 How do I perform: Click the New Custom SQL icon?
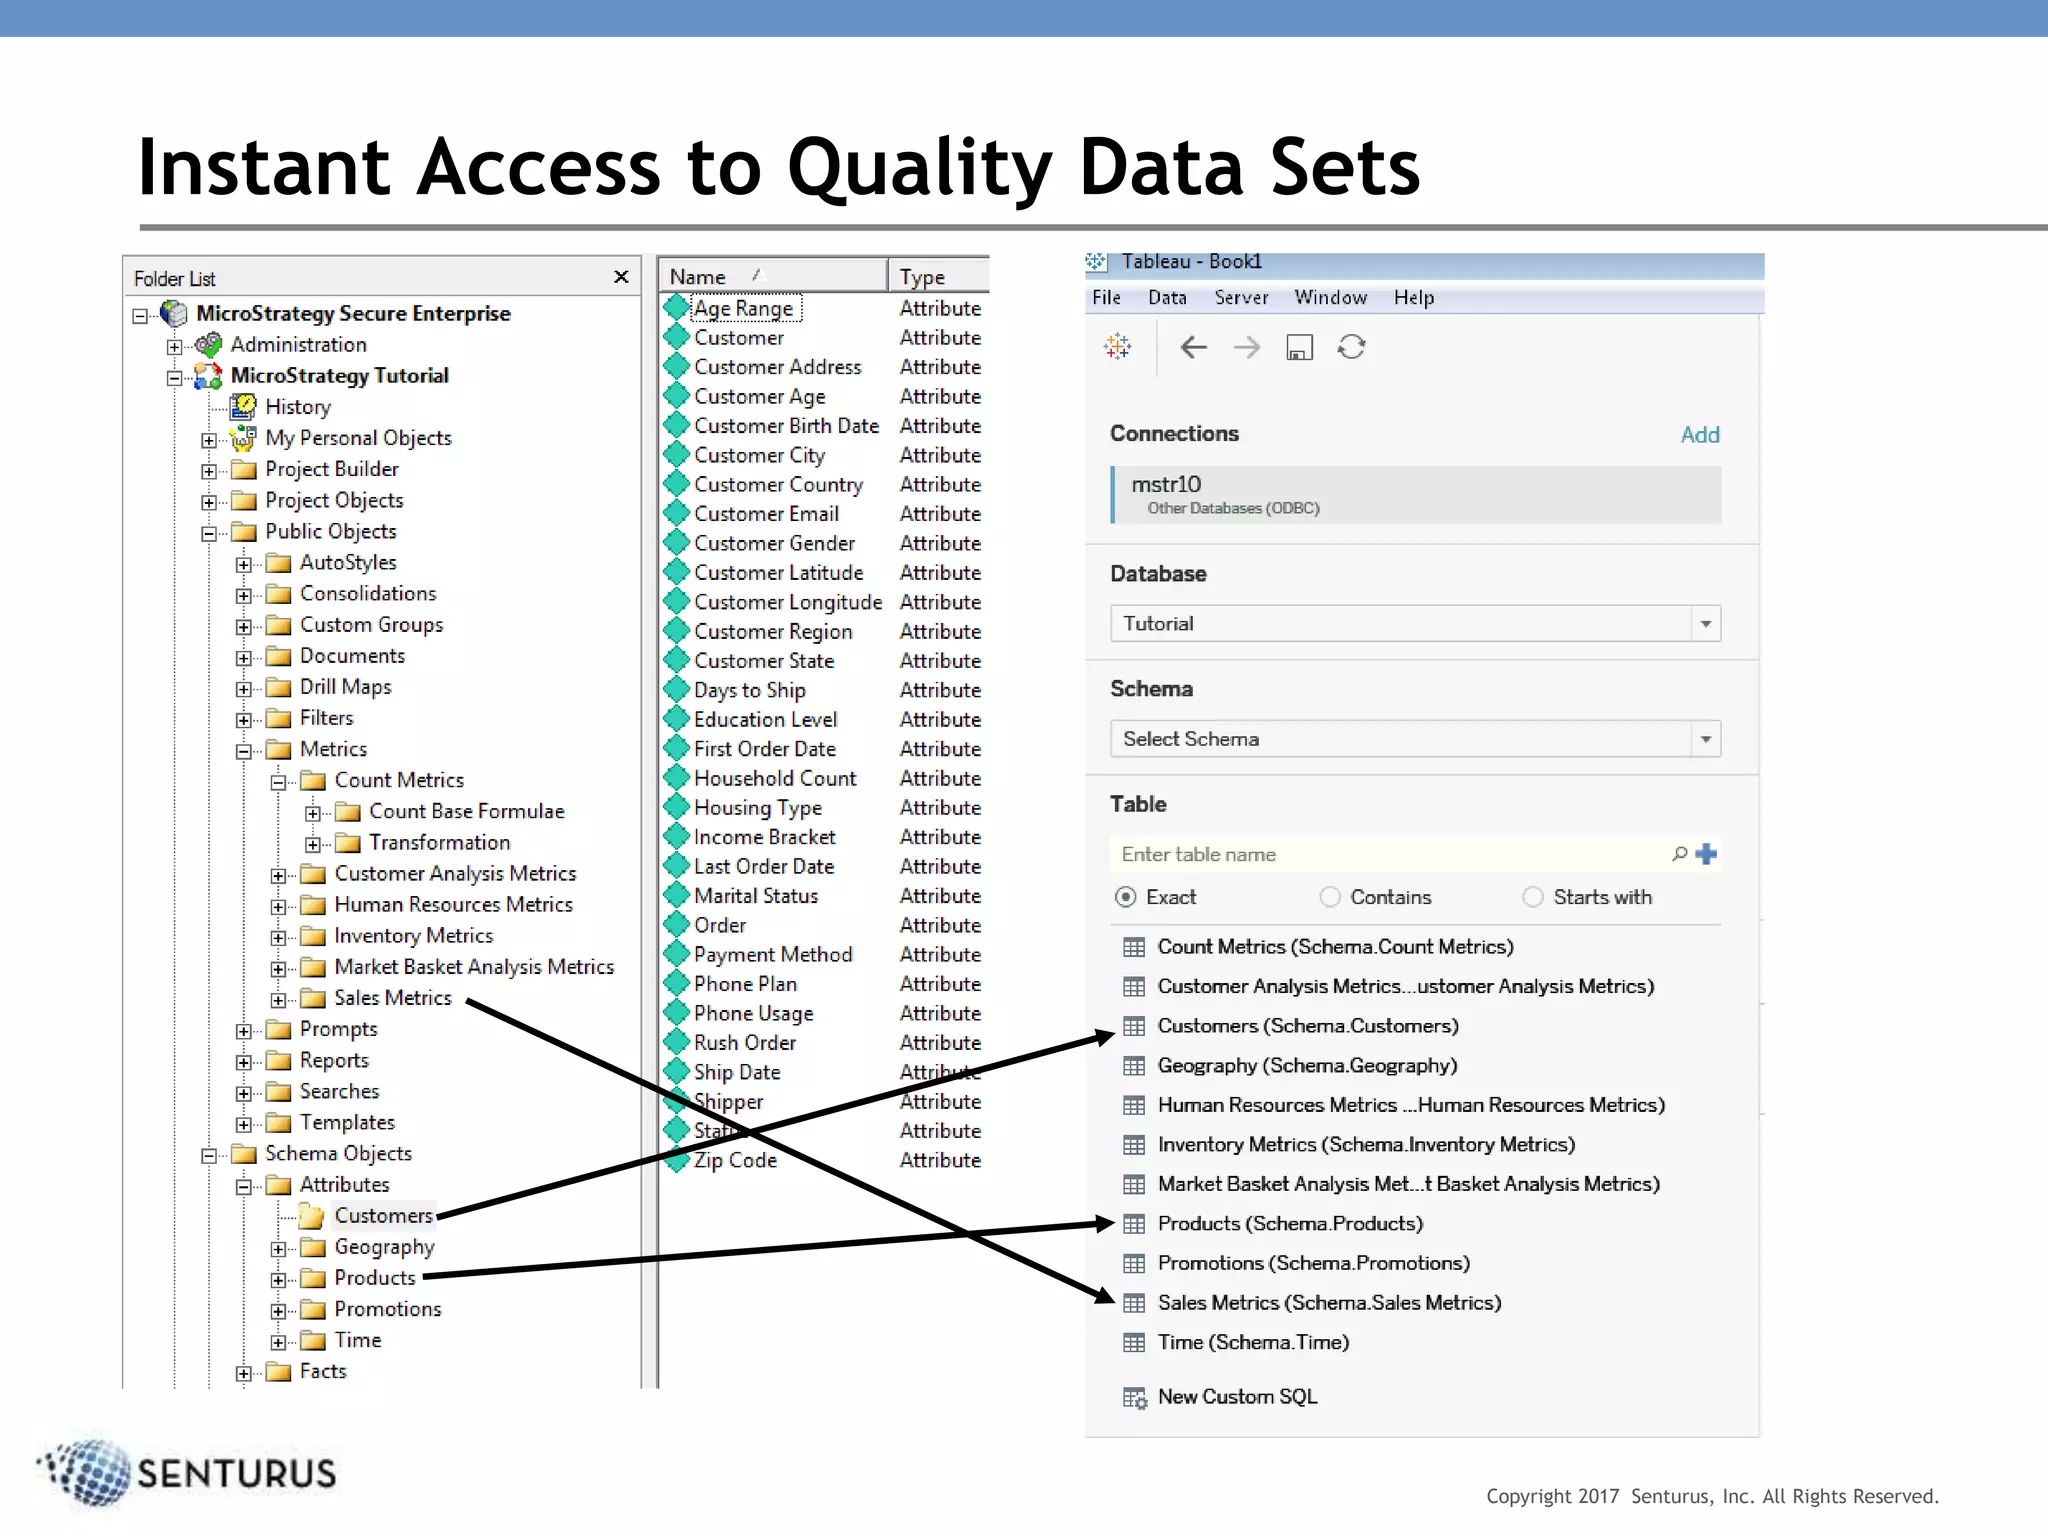[1134, 1397]
